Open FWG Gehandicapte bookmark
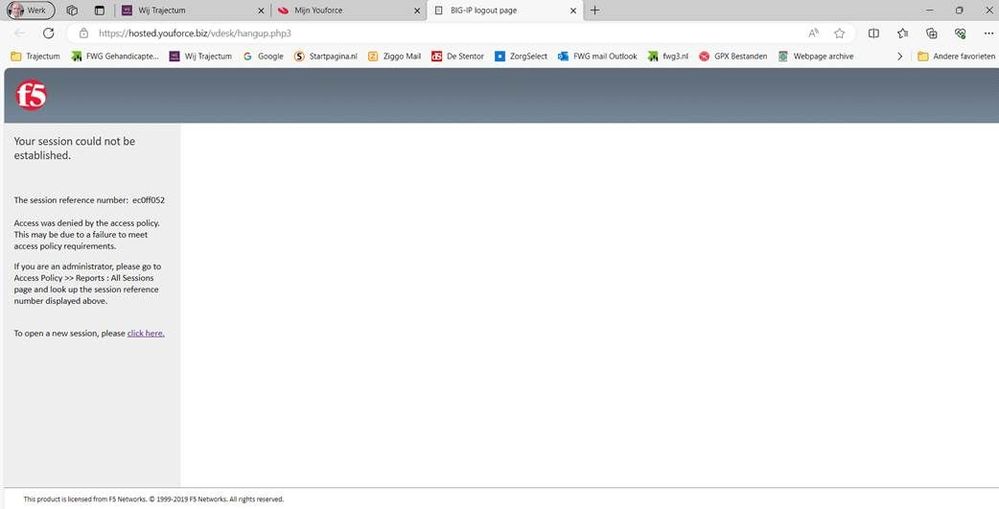The height and width of the screenshot is (509, 999). pos(115,56)
